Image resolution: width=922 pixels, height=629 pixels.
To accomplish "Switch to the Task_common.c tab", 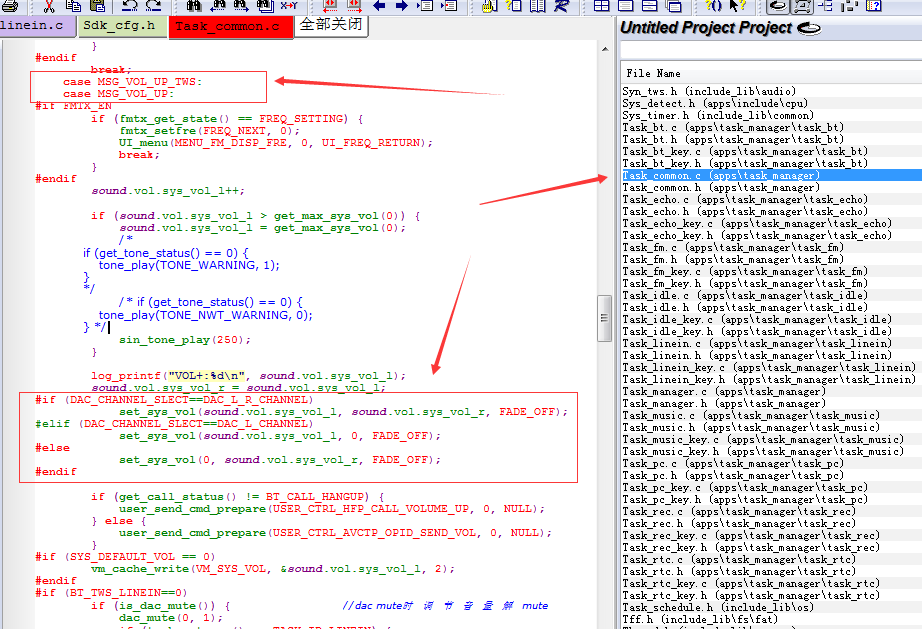I will pos(230,27).
